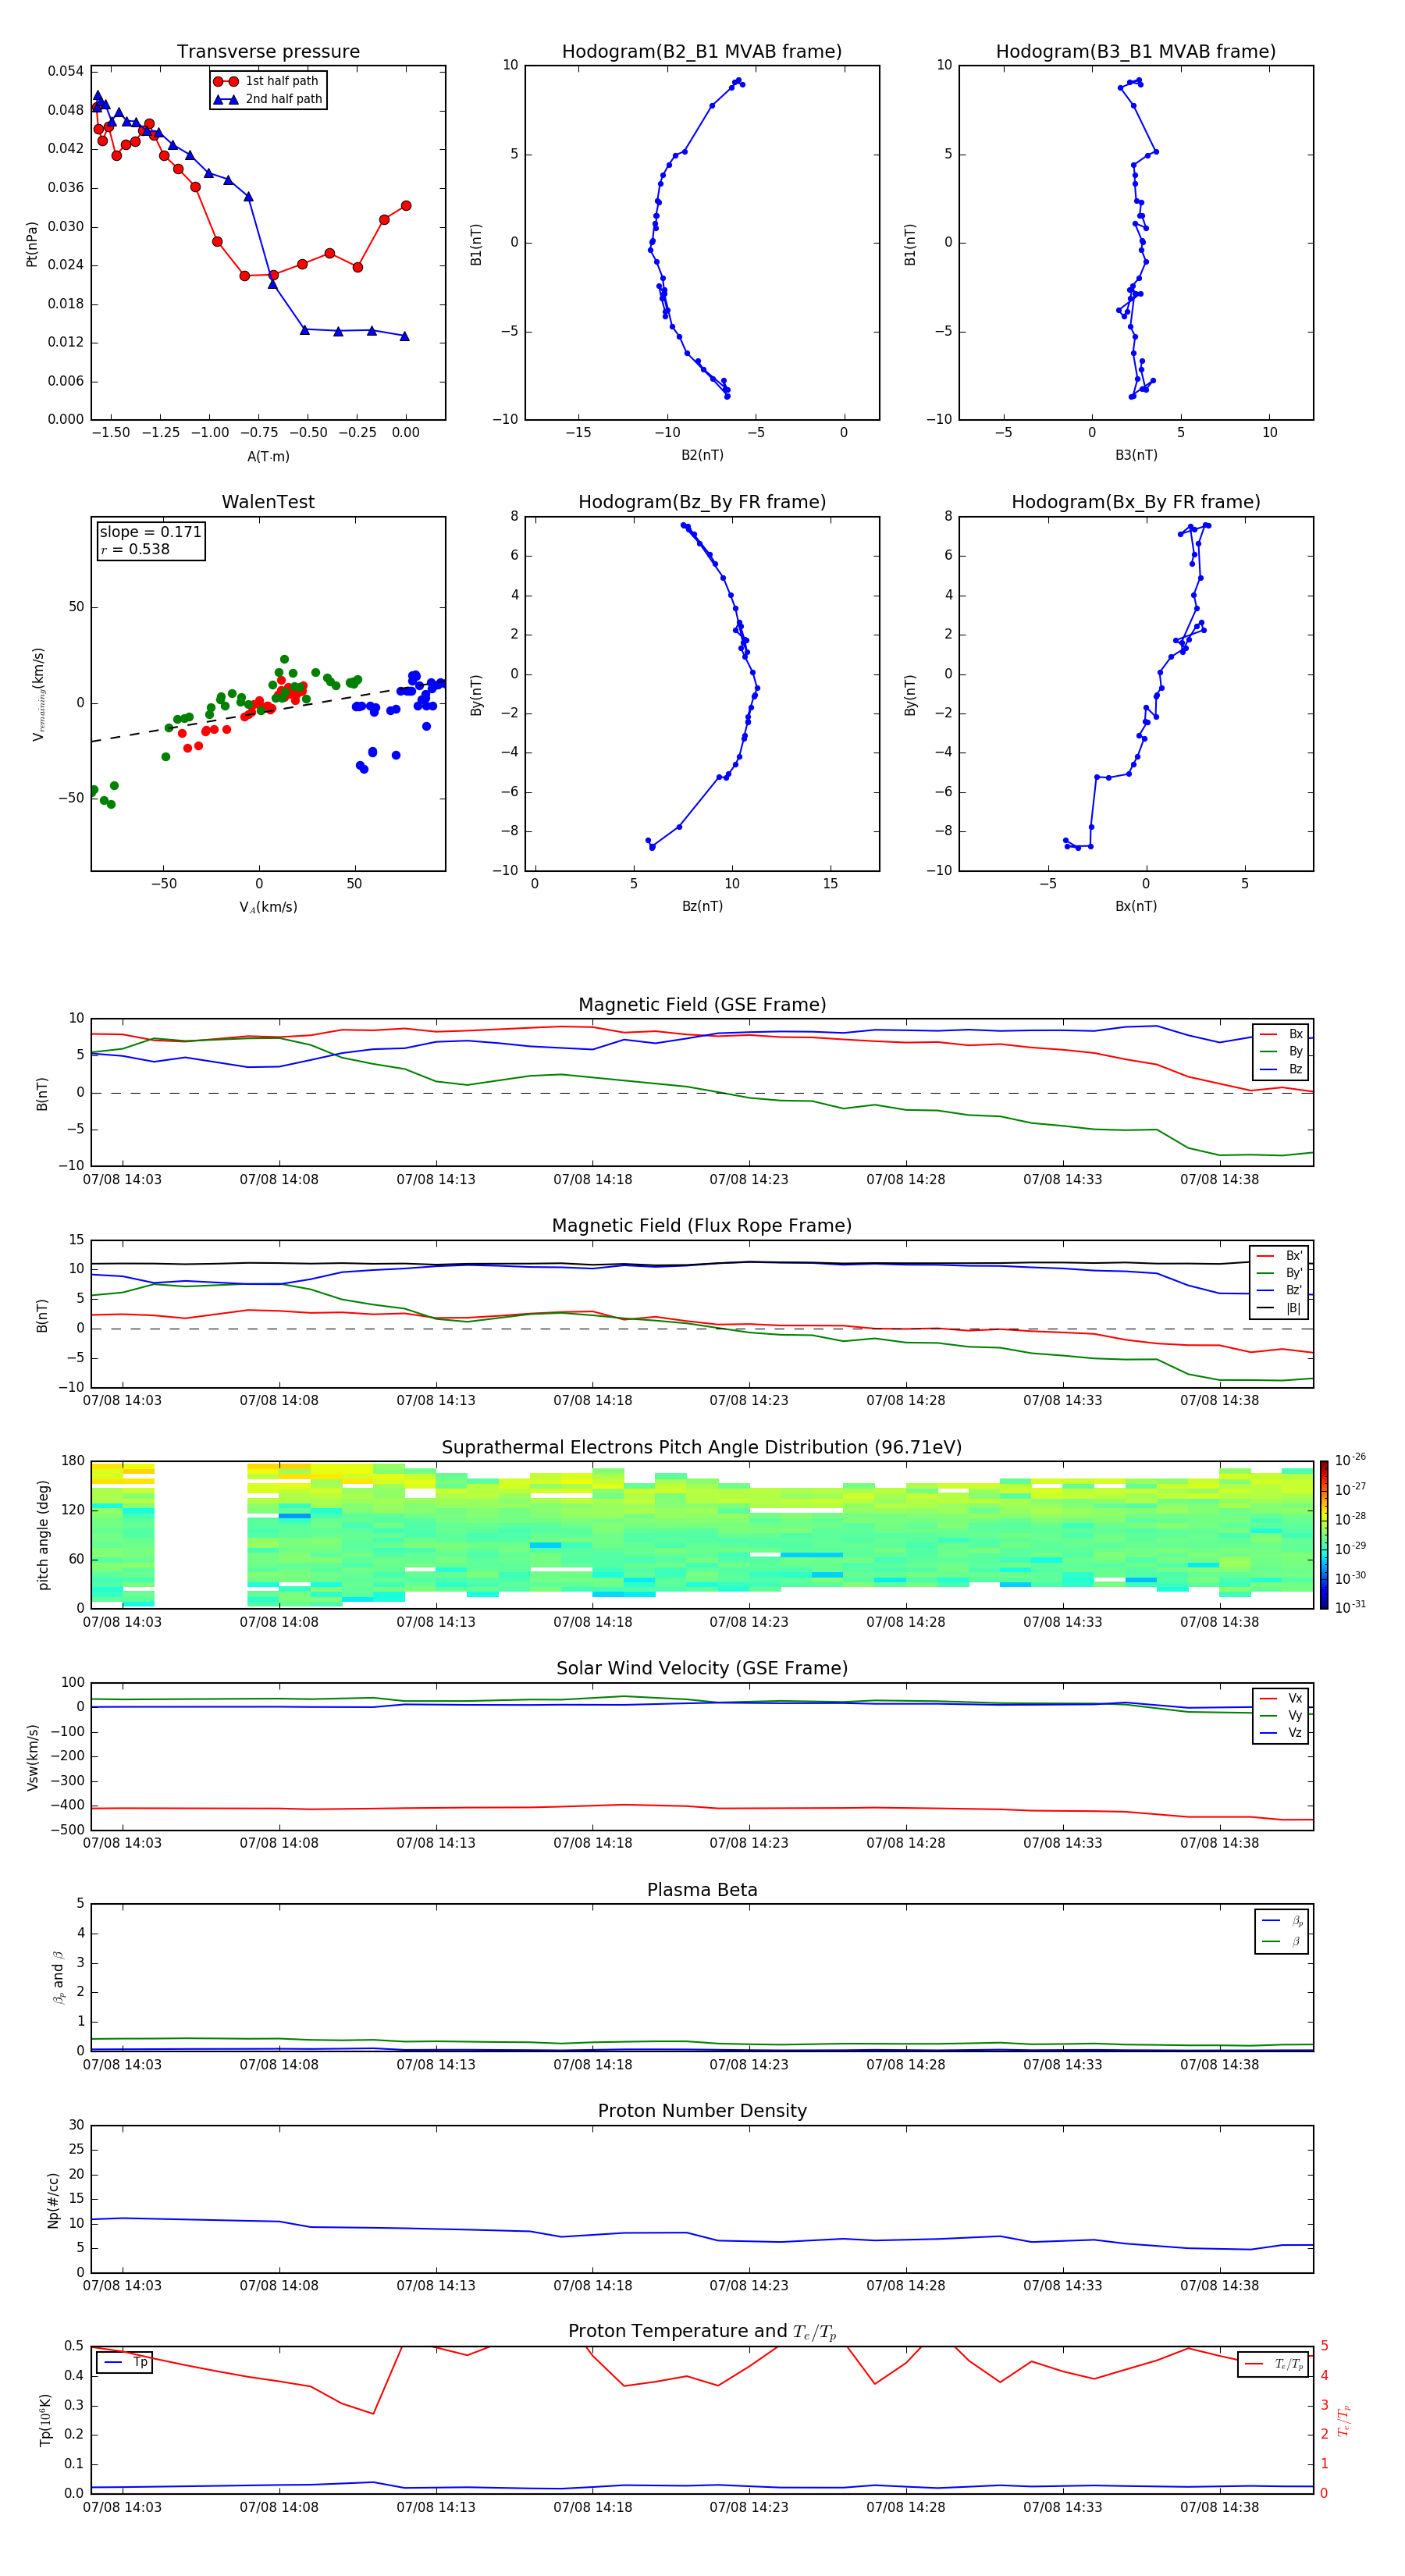
Task: Click the Bx legend entry in GSE plot
Action: point(1281,1034)
